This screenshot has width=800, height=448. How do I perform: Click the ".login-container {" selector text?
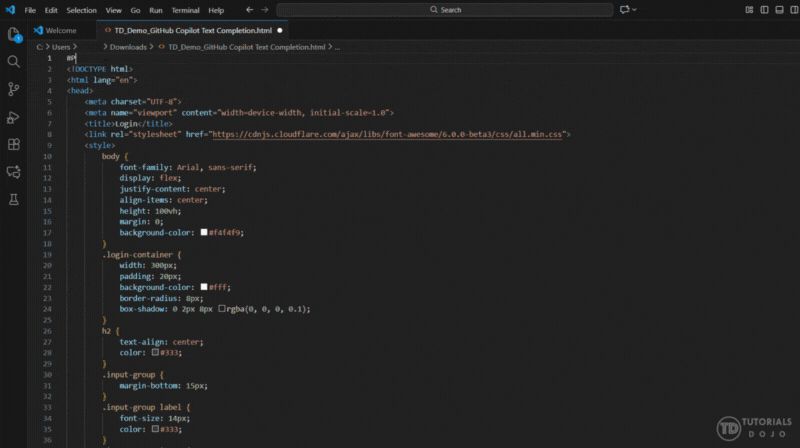point(141,254)
